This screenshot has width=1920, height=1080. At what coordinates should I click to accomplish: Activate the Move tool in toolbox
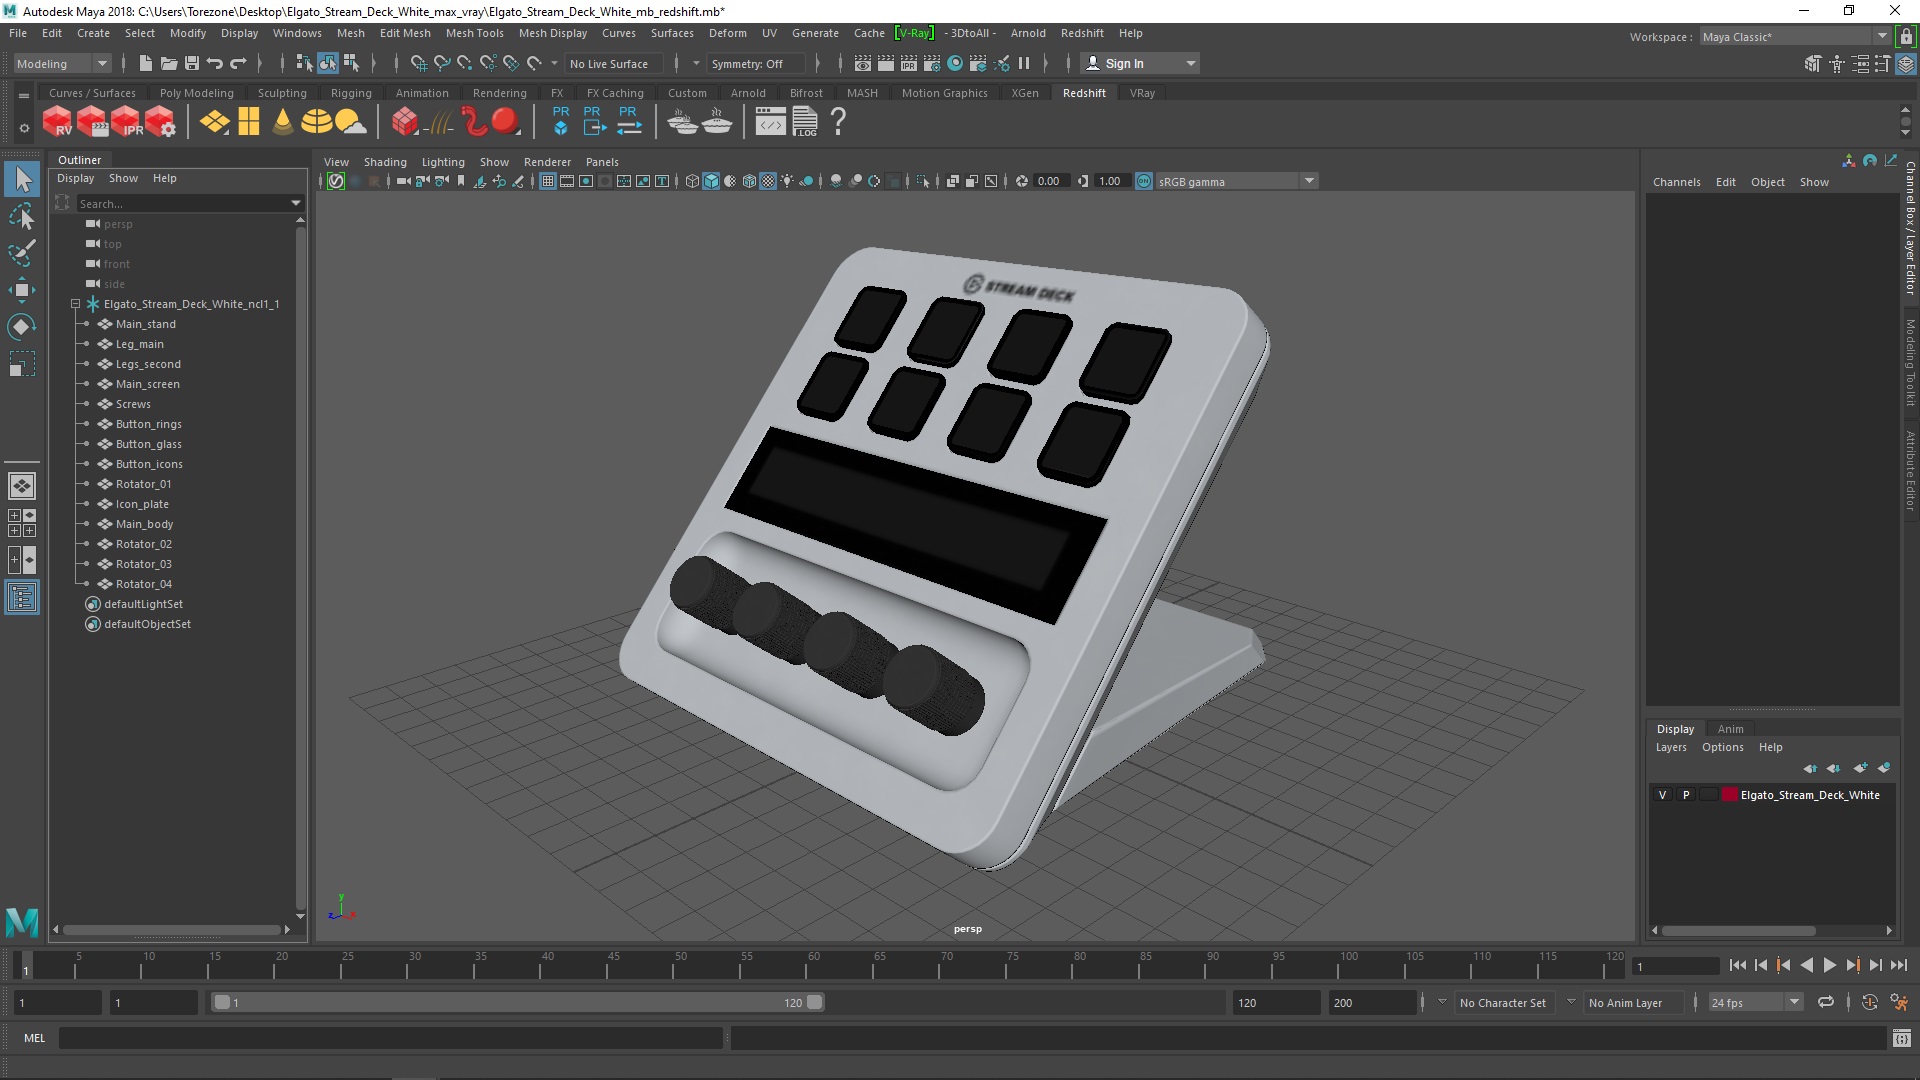22,290
